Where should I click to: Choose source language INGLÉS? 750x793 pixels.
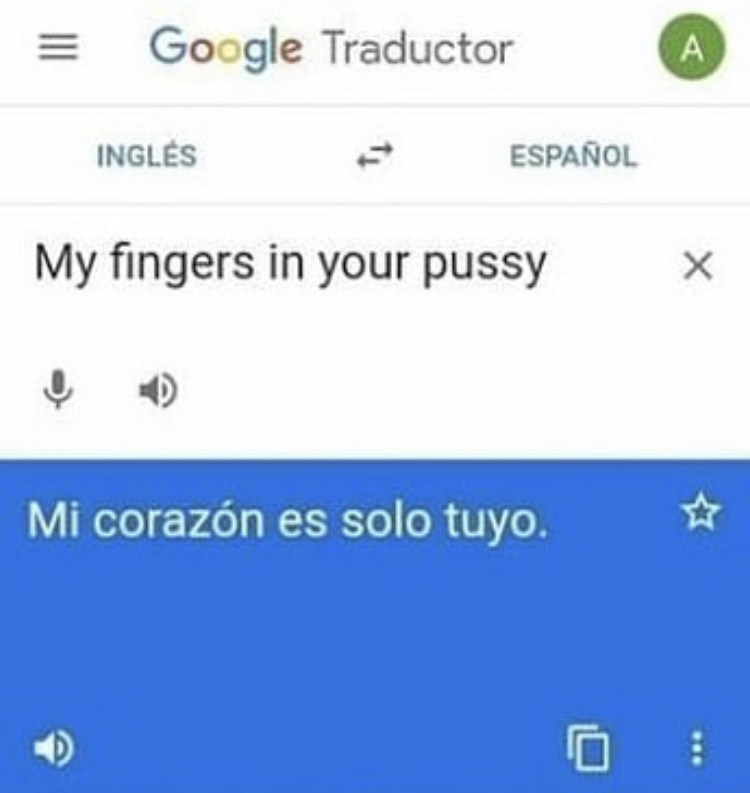coord(147,155)
